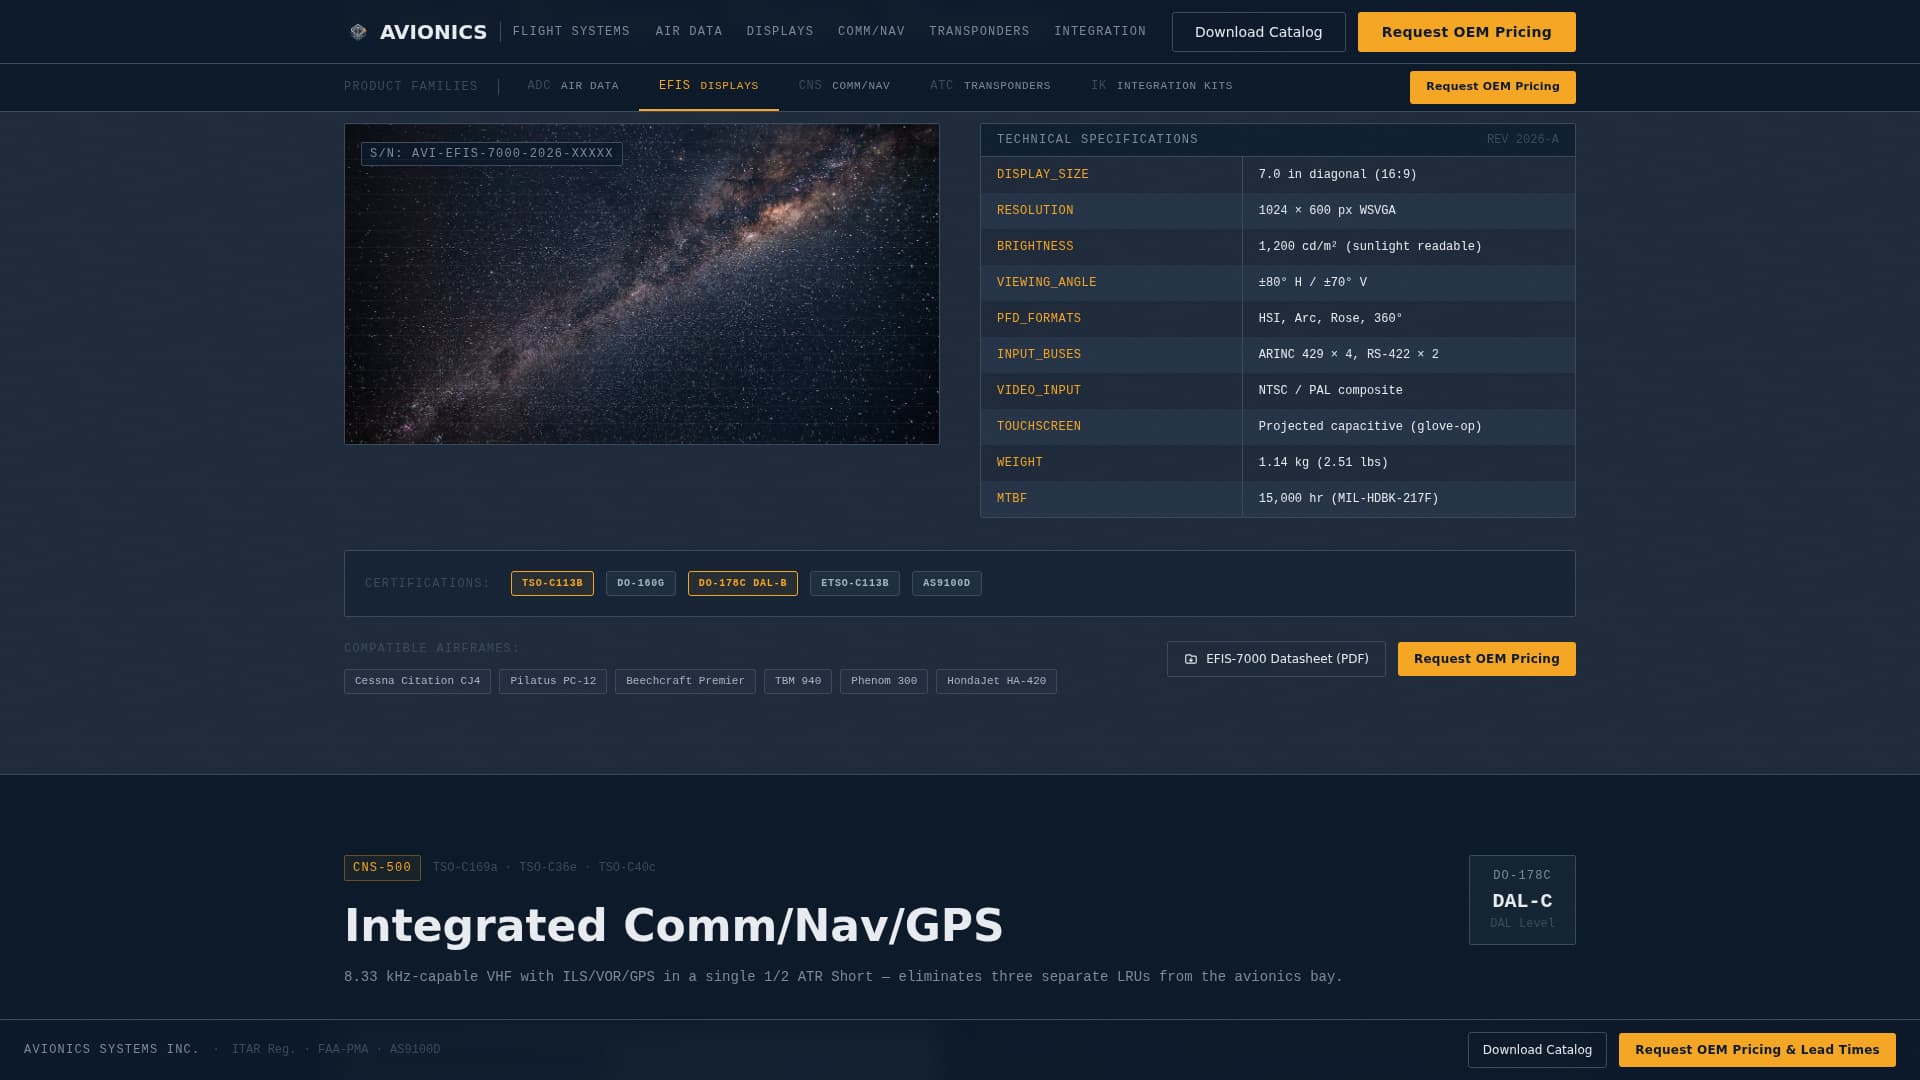The width and height of the screenshot is (1920, 1080).
Task: Toggle the DO-178C DAL-B certification chip
Action: coord(743,583)
